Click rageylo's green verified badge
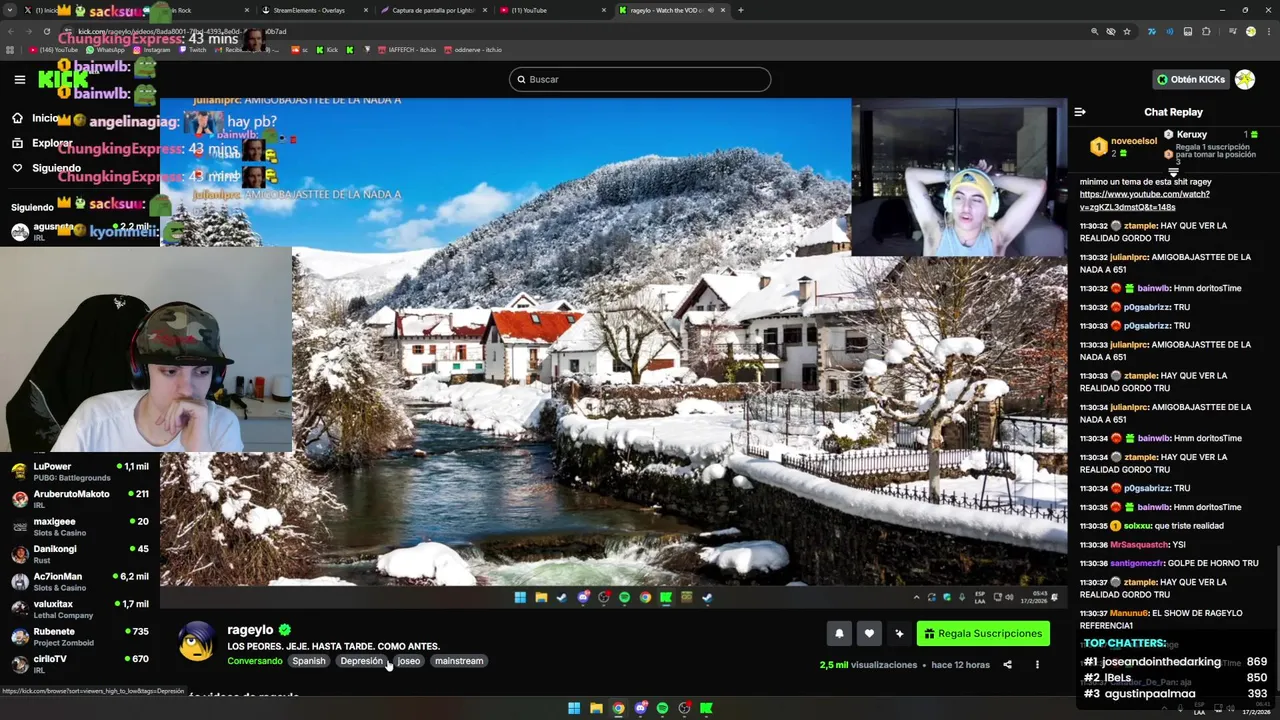 pyautogui.click(x=285, y=630)
